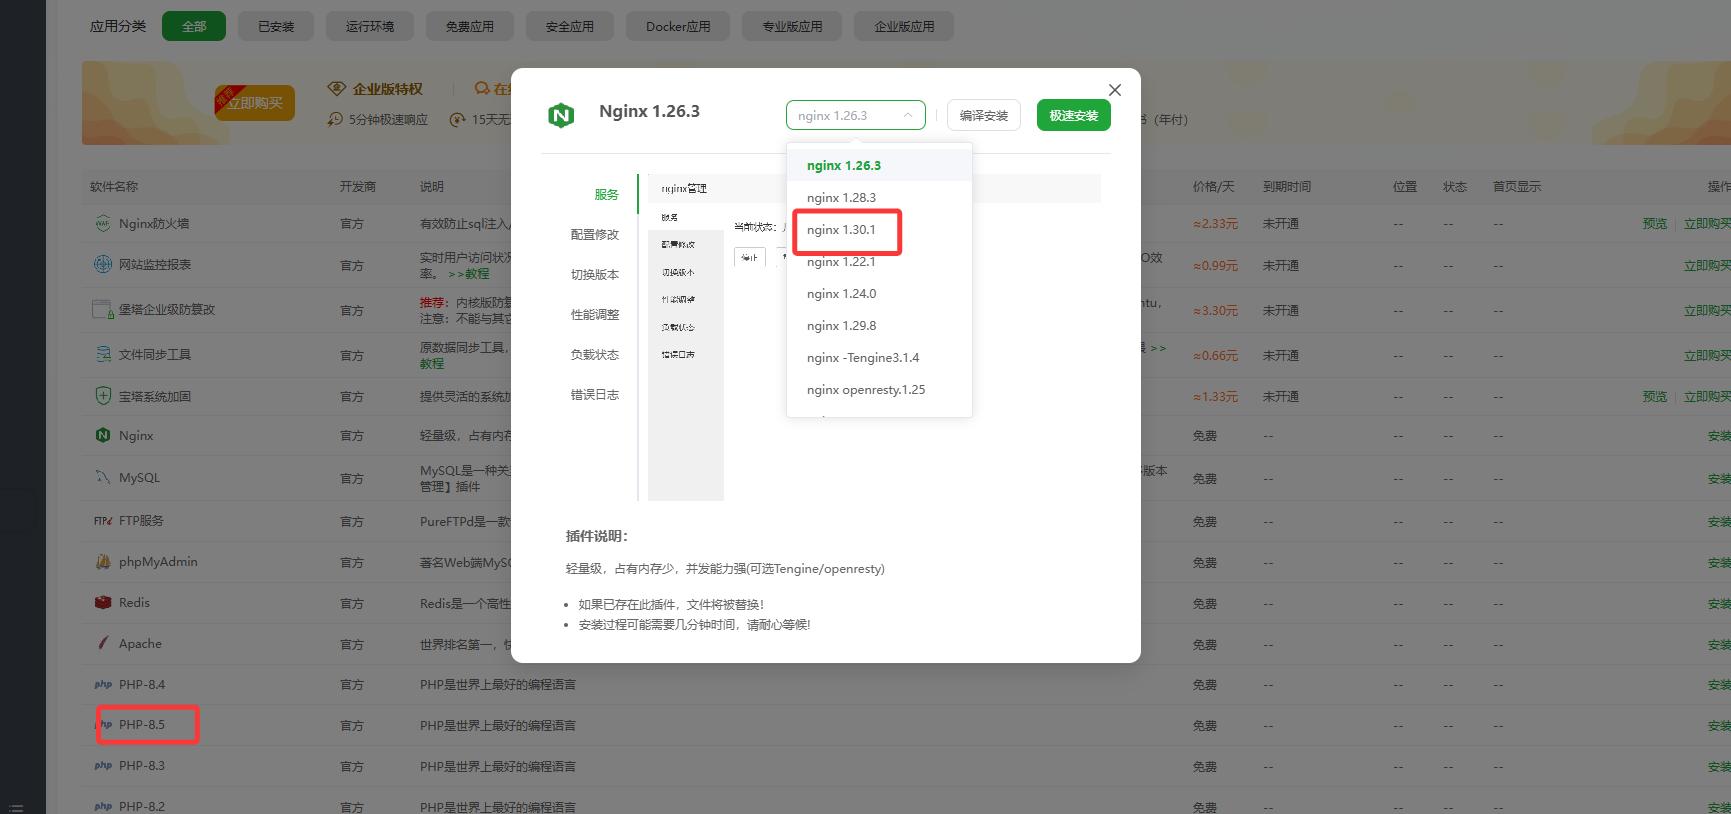Viewport: 1731px width, 814px height.
Task: Click the 宝塔系统加固 shield icon
Action: 103,396
